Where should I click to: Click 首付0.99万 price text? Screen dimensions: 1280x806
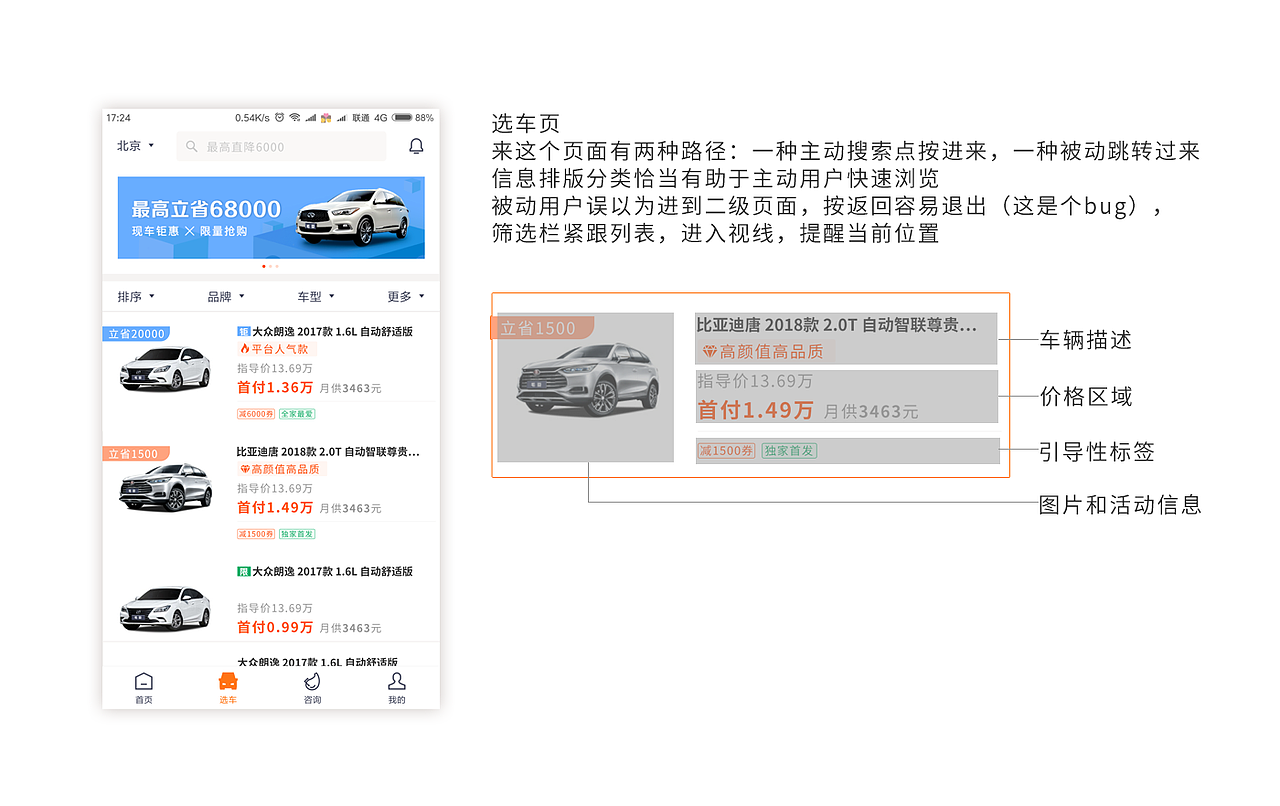click(x=275, y=628)
